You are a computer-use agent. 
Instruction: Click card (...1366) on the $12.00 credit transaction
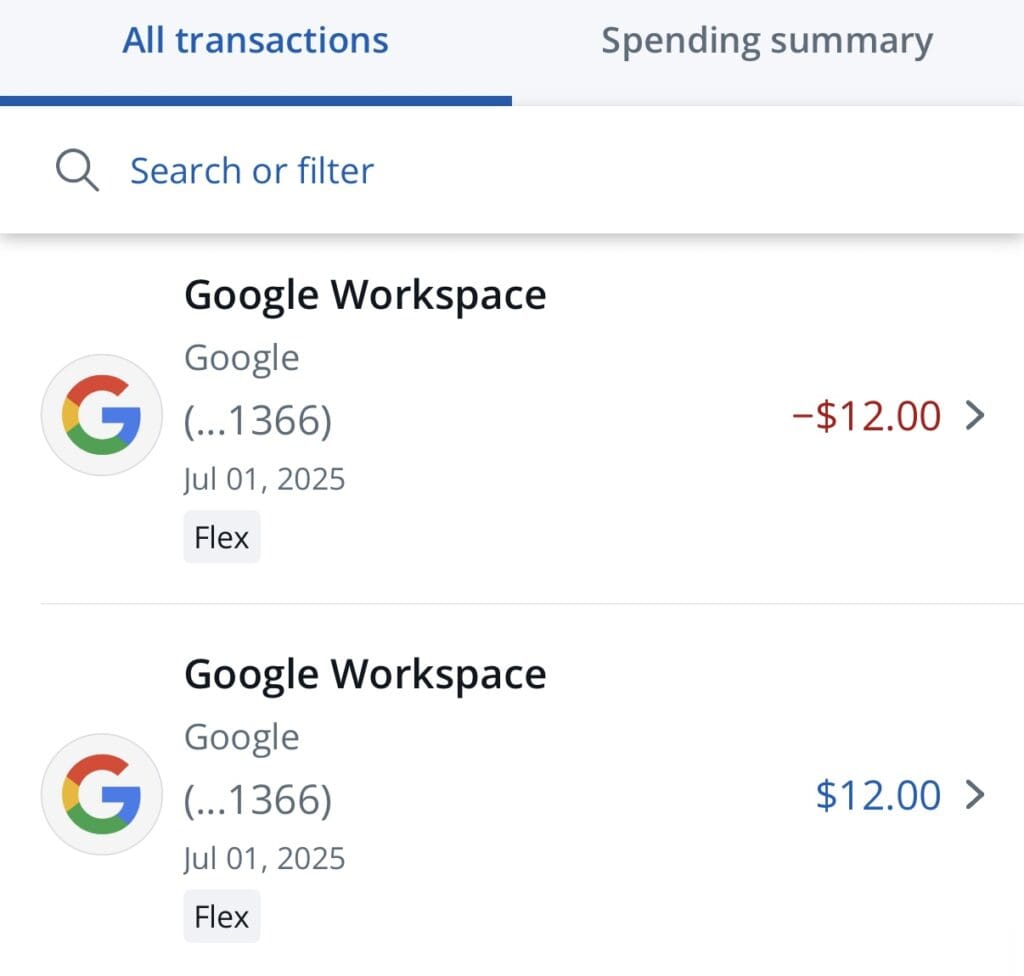click(x=257, y=800)
